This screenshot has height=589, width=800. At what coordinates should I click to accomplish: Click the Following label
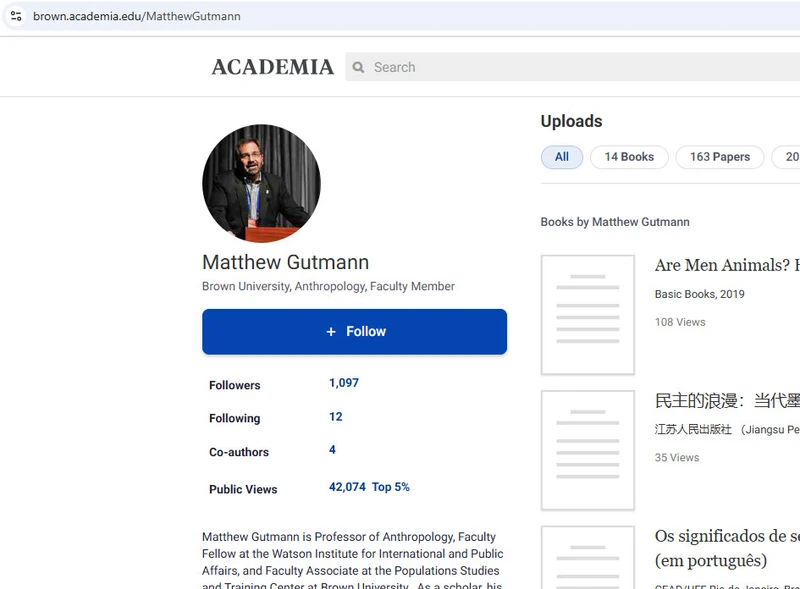235,419
